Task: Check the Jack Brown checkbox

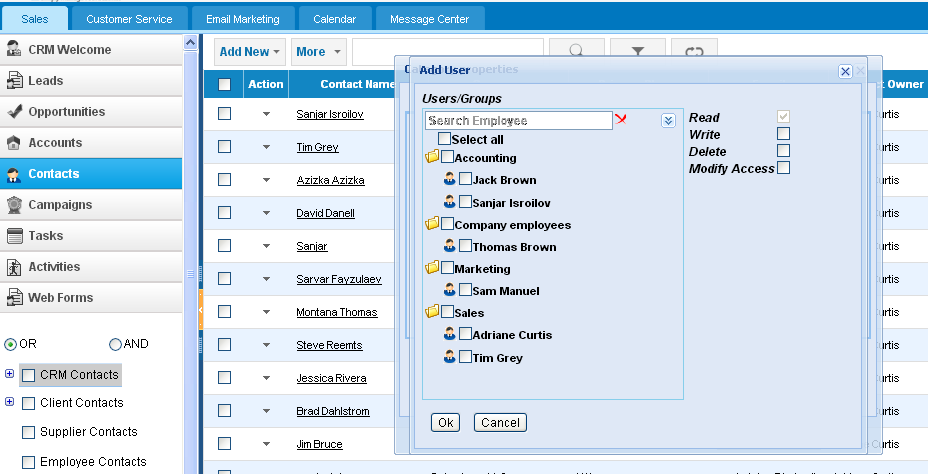Action: [x=465, y=179]
